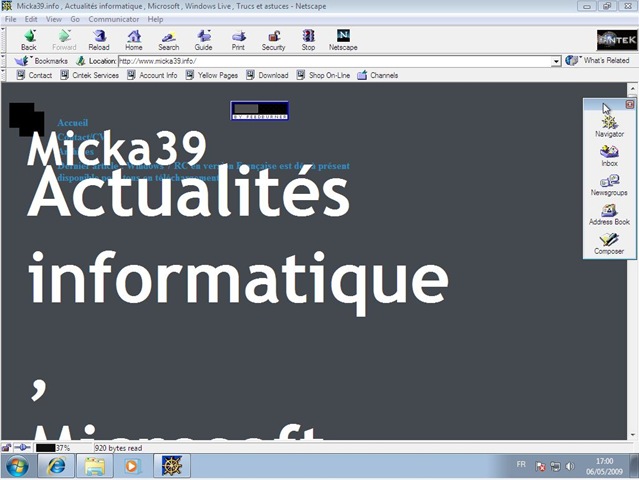Open the Channels folder on personal toolbar
This screenshot has width=639, height=480.
pos(378,75)
